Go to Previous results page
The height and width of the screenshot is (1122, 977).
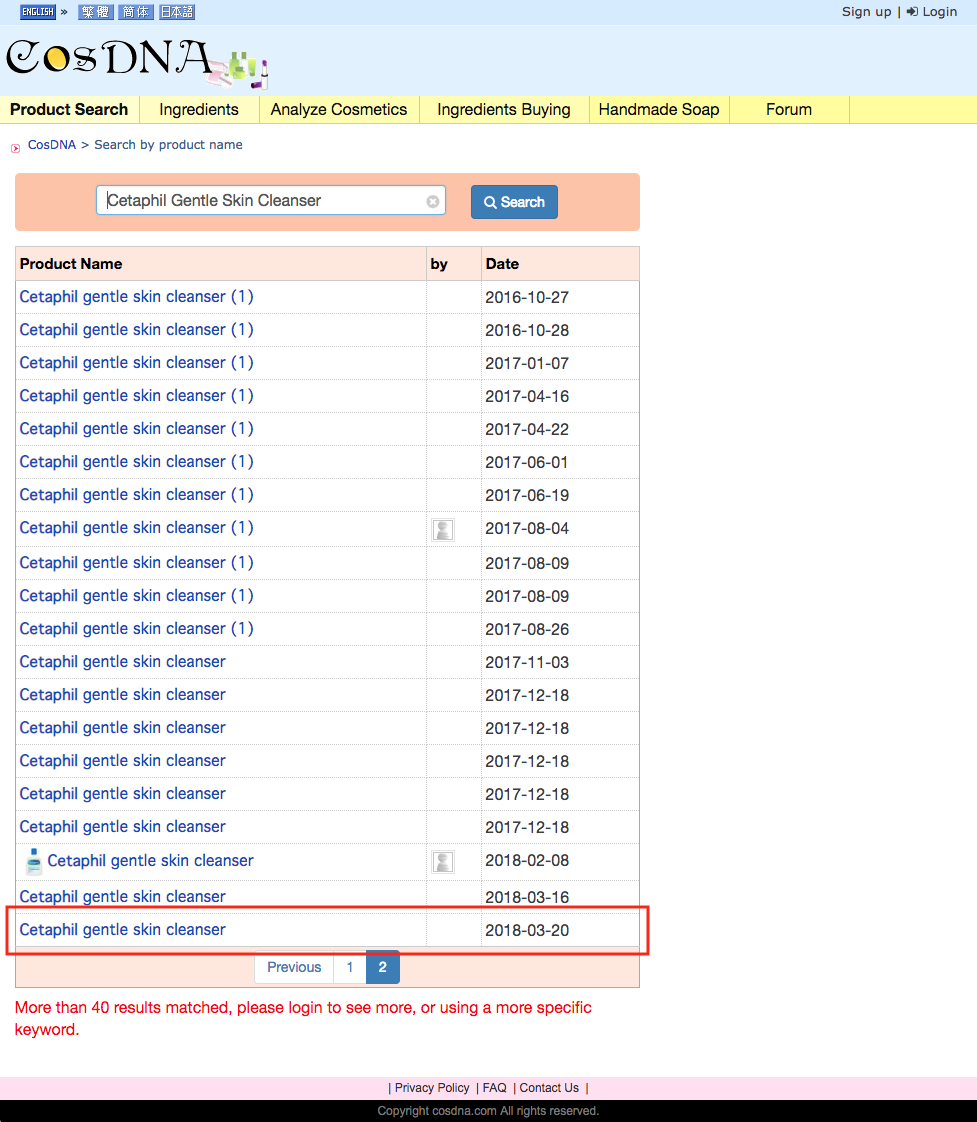pyautogui.click(x=294, y=967)
